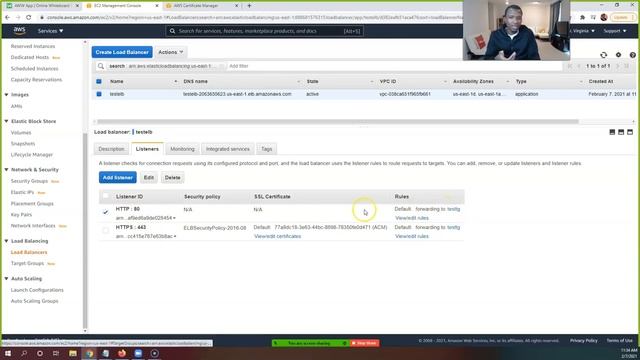This screenshot has height=360, width=640.
Task: Uncheck the HTTP : 80 listener
Action: (106, 212)
